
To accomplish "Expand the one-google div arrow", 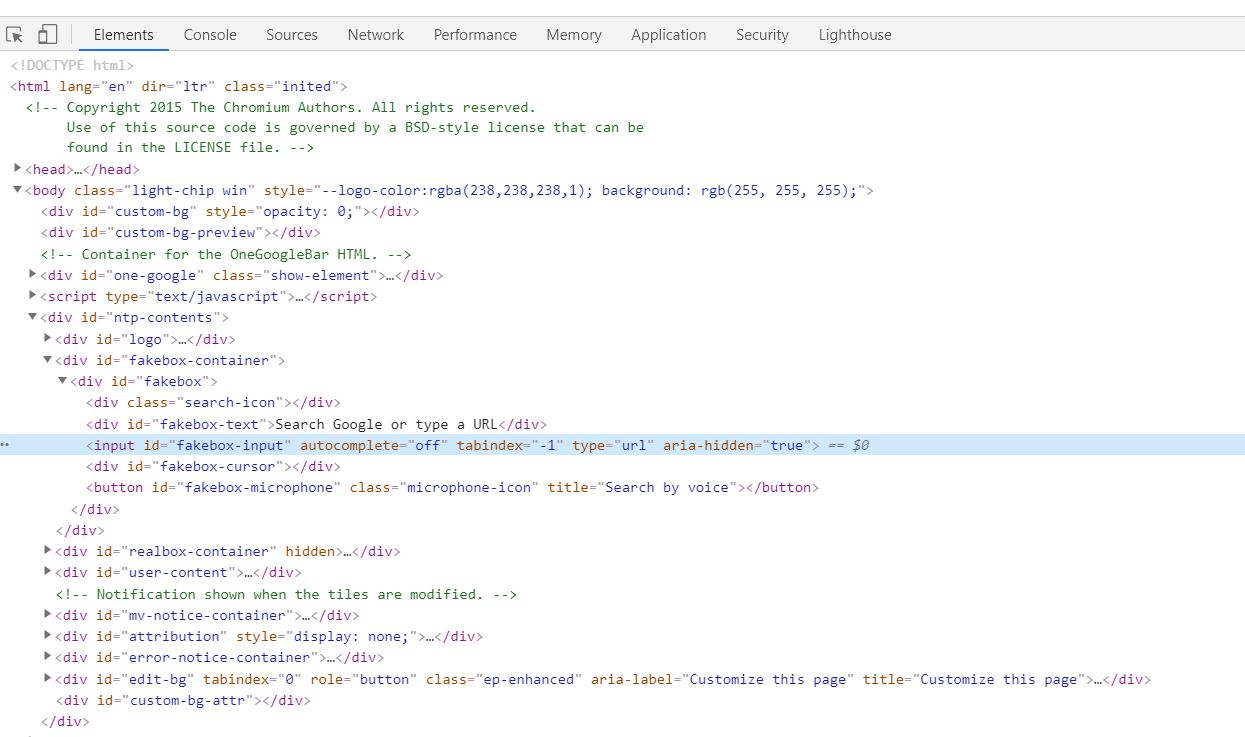I will pos(33,274).
